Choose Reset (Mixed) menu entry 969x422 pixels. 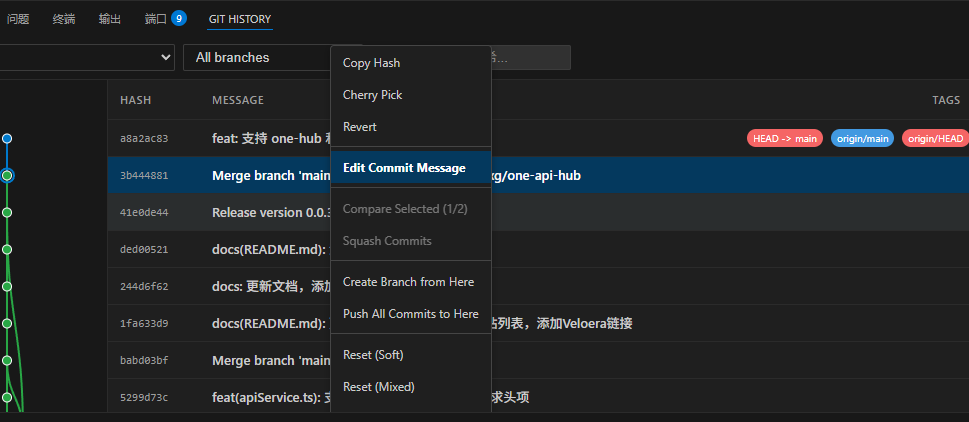click(x=378, y=387)
